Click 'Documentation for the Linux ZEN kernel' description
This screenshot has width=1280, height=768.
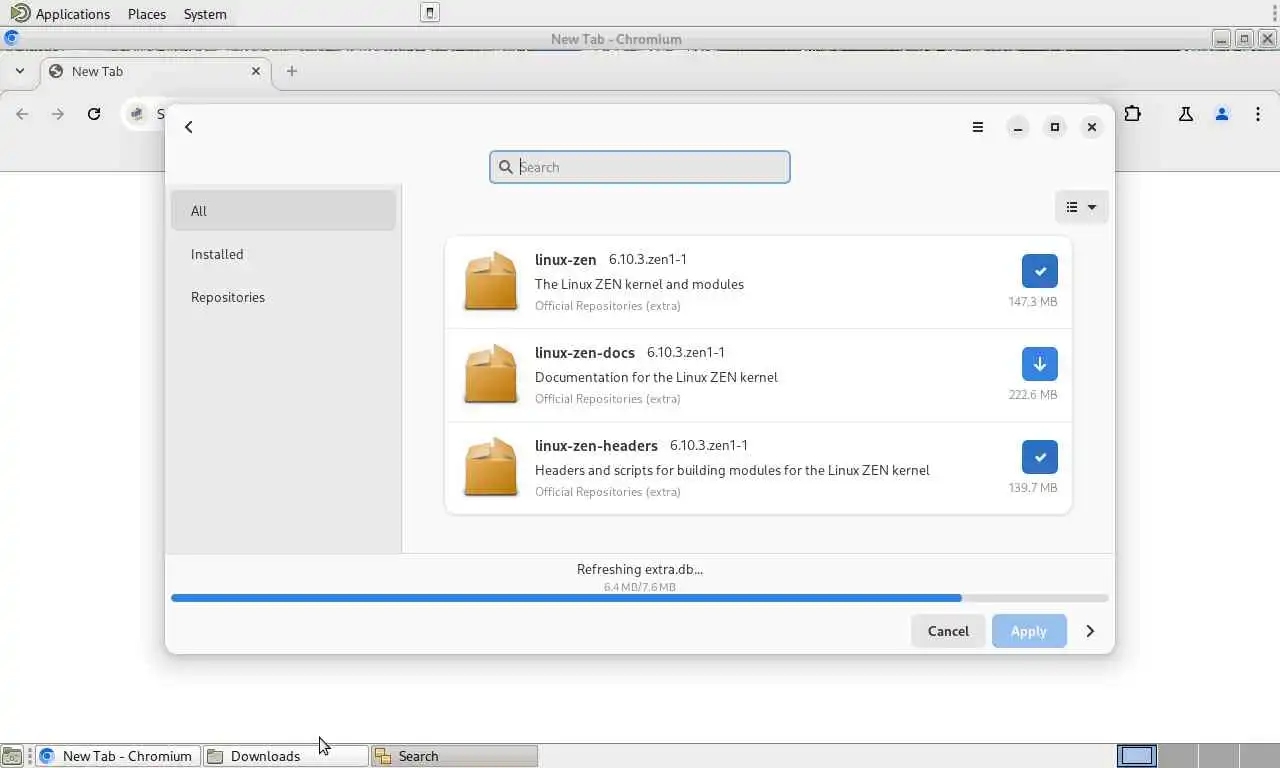tap(656, 377)
